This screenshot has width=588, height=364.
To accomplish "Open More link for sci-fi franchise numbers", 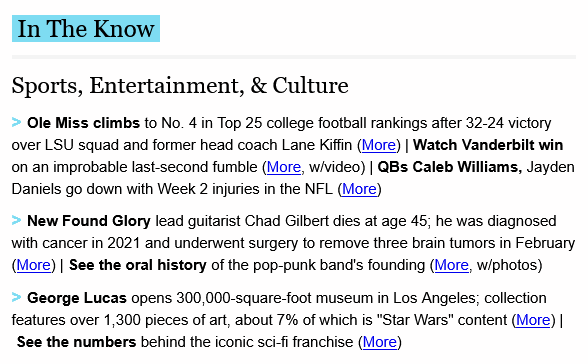I will (x=380, y=342).
